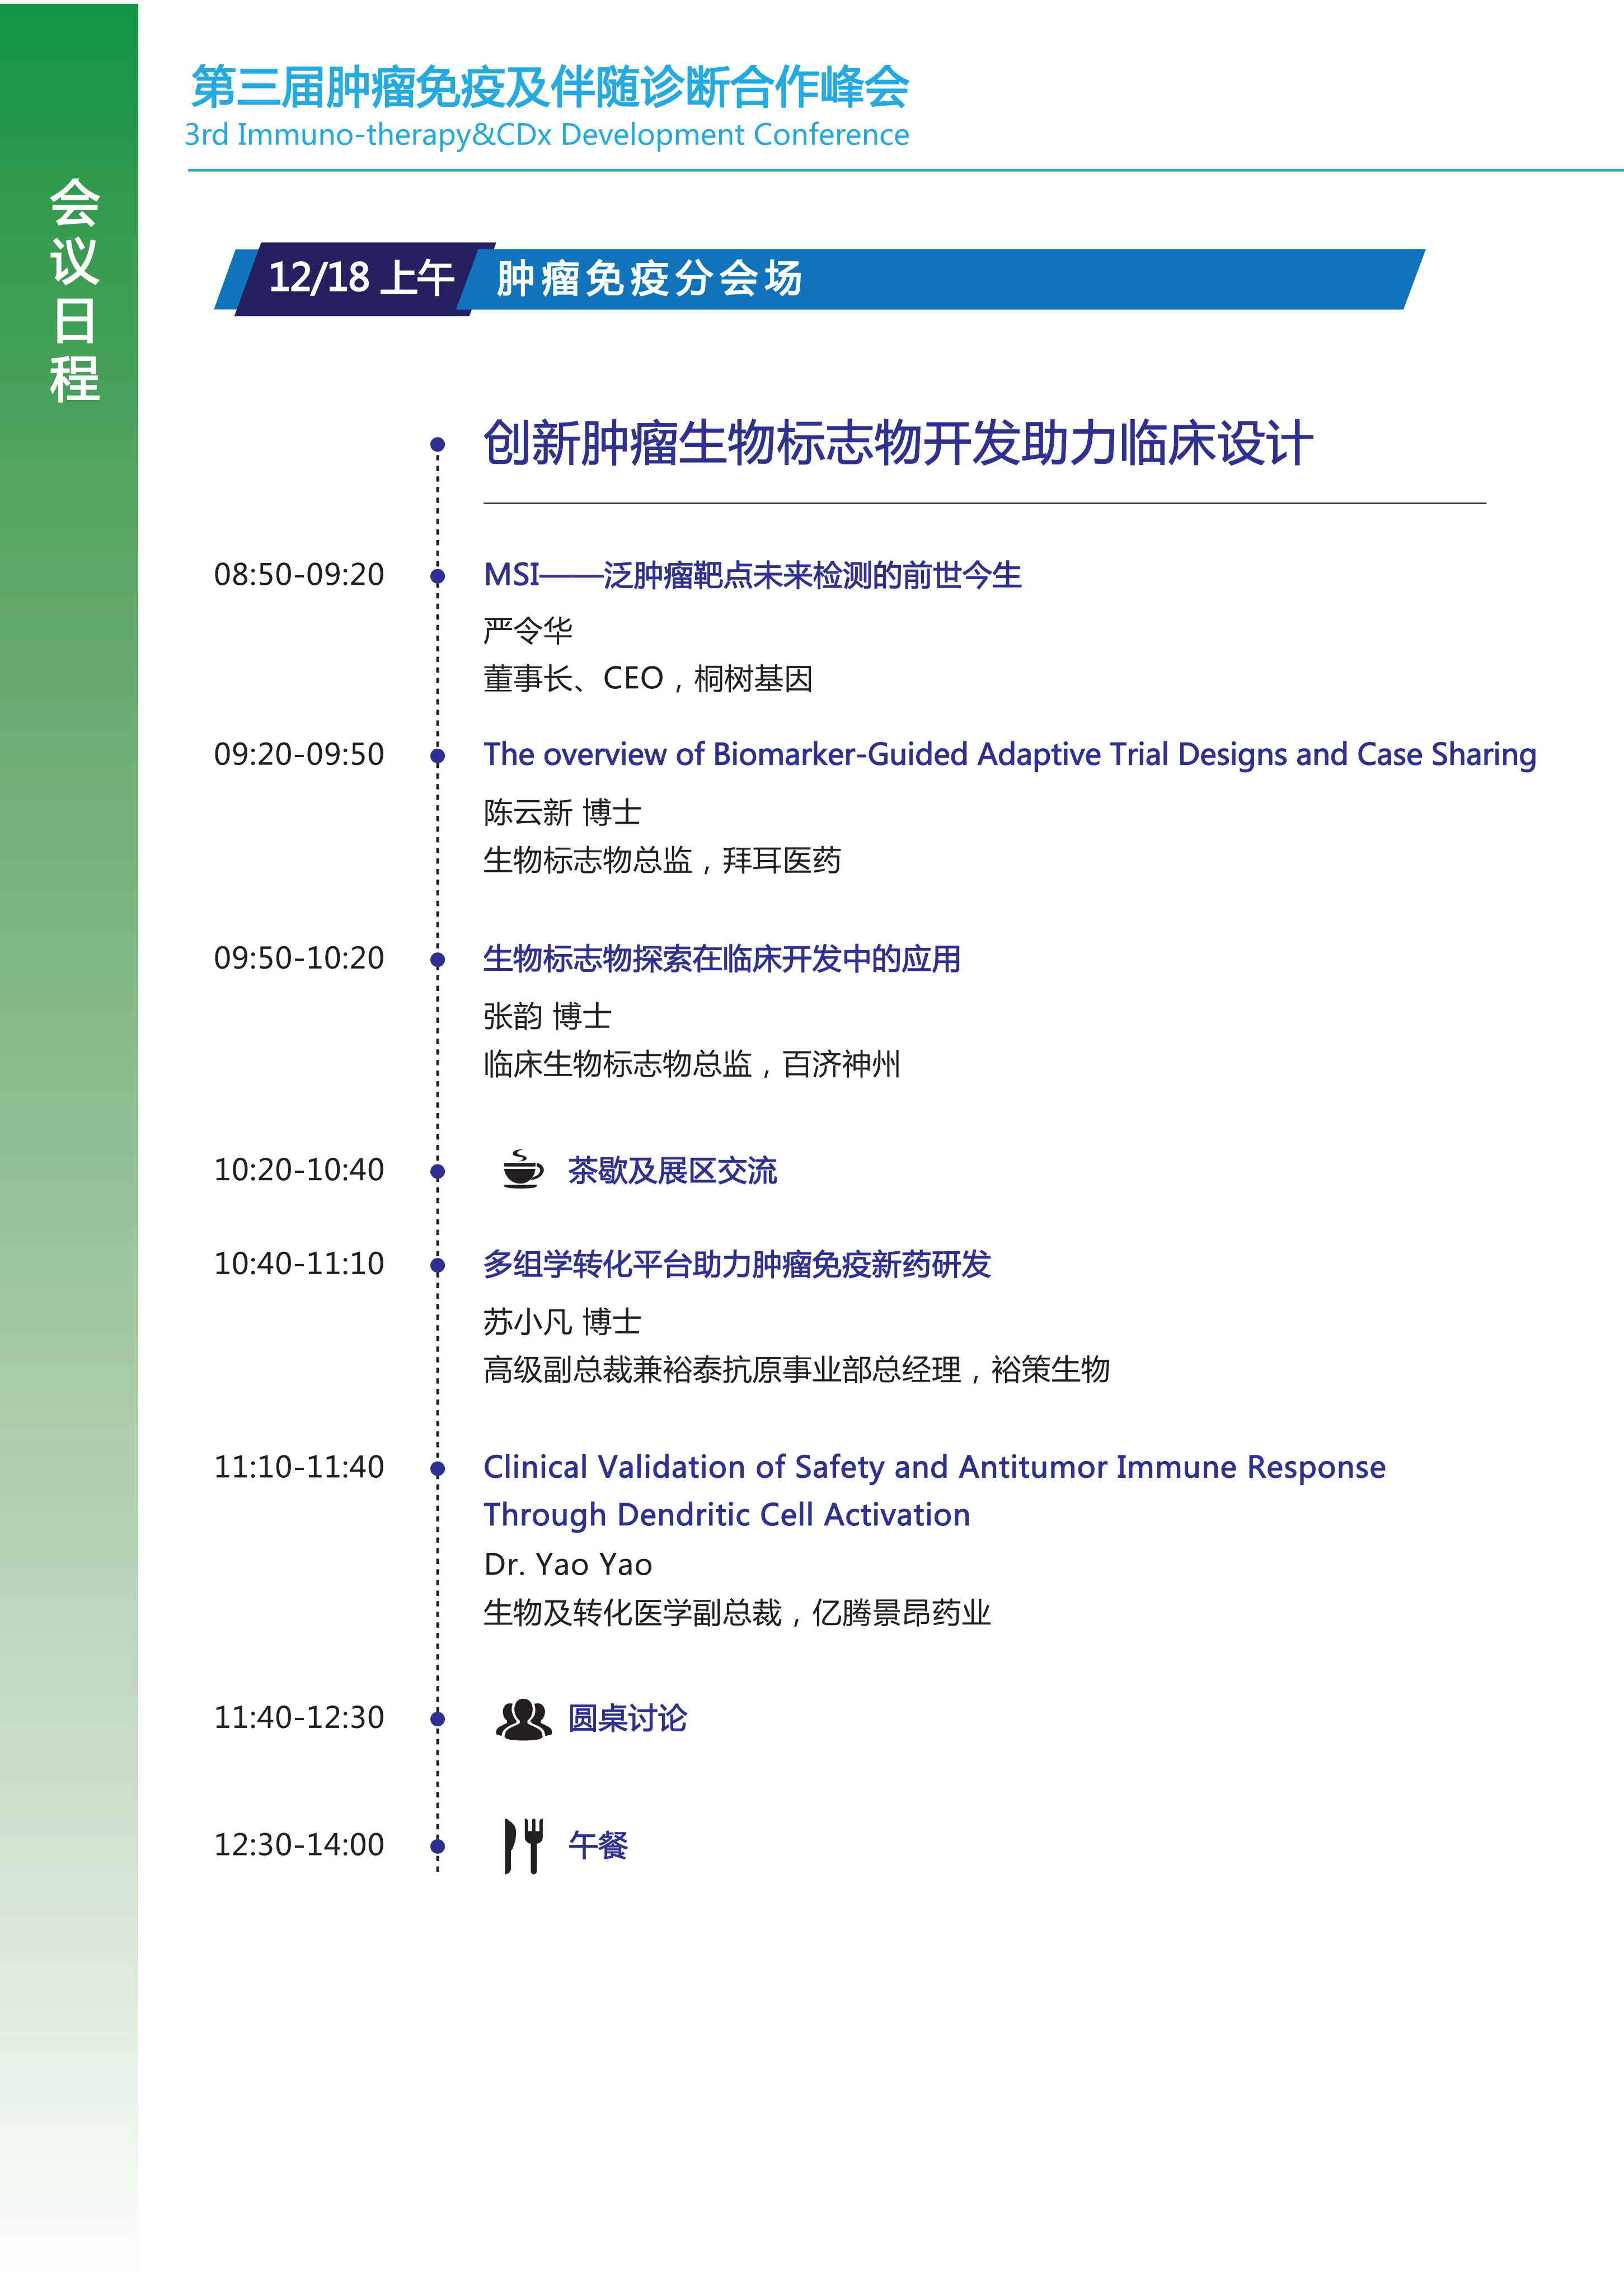Click the time 11:40-12:30
The width and height of the screenshot is (1624, 2278).
click(x=299, y=1718)
